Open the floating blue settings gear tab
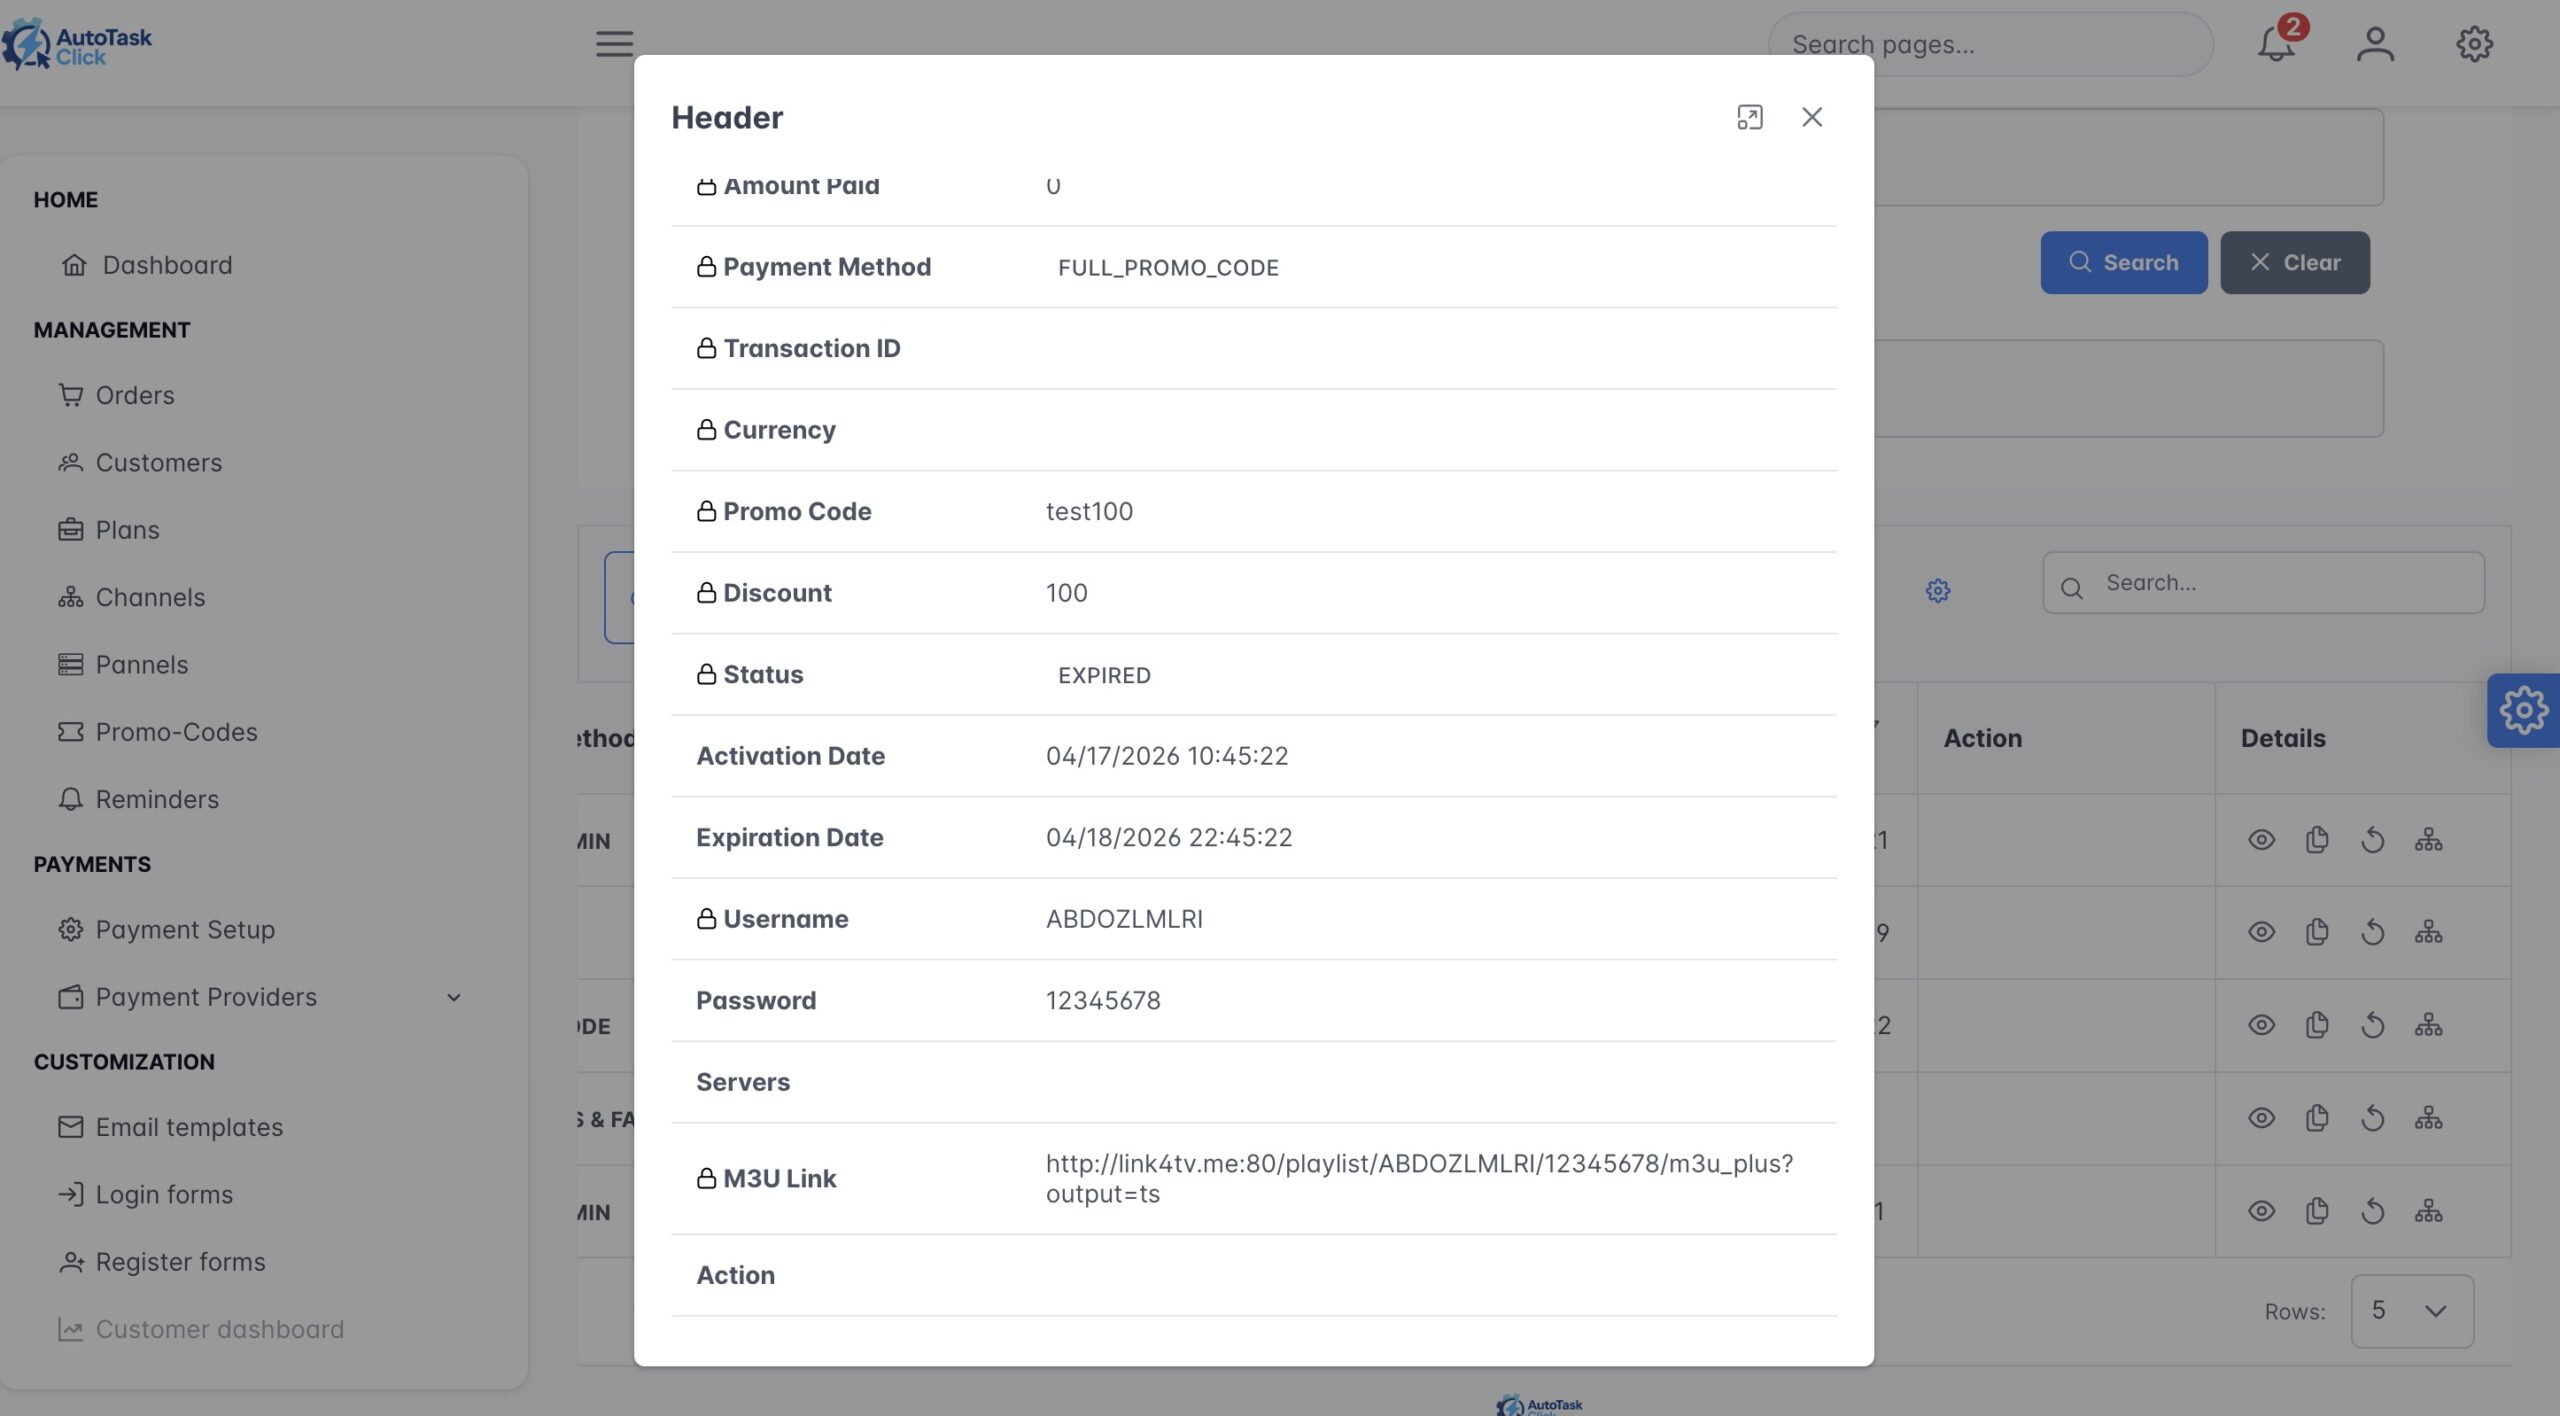This screenshot has width=2560, height=1416. click(x=2523, y=711)
